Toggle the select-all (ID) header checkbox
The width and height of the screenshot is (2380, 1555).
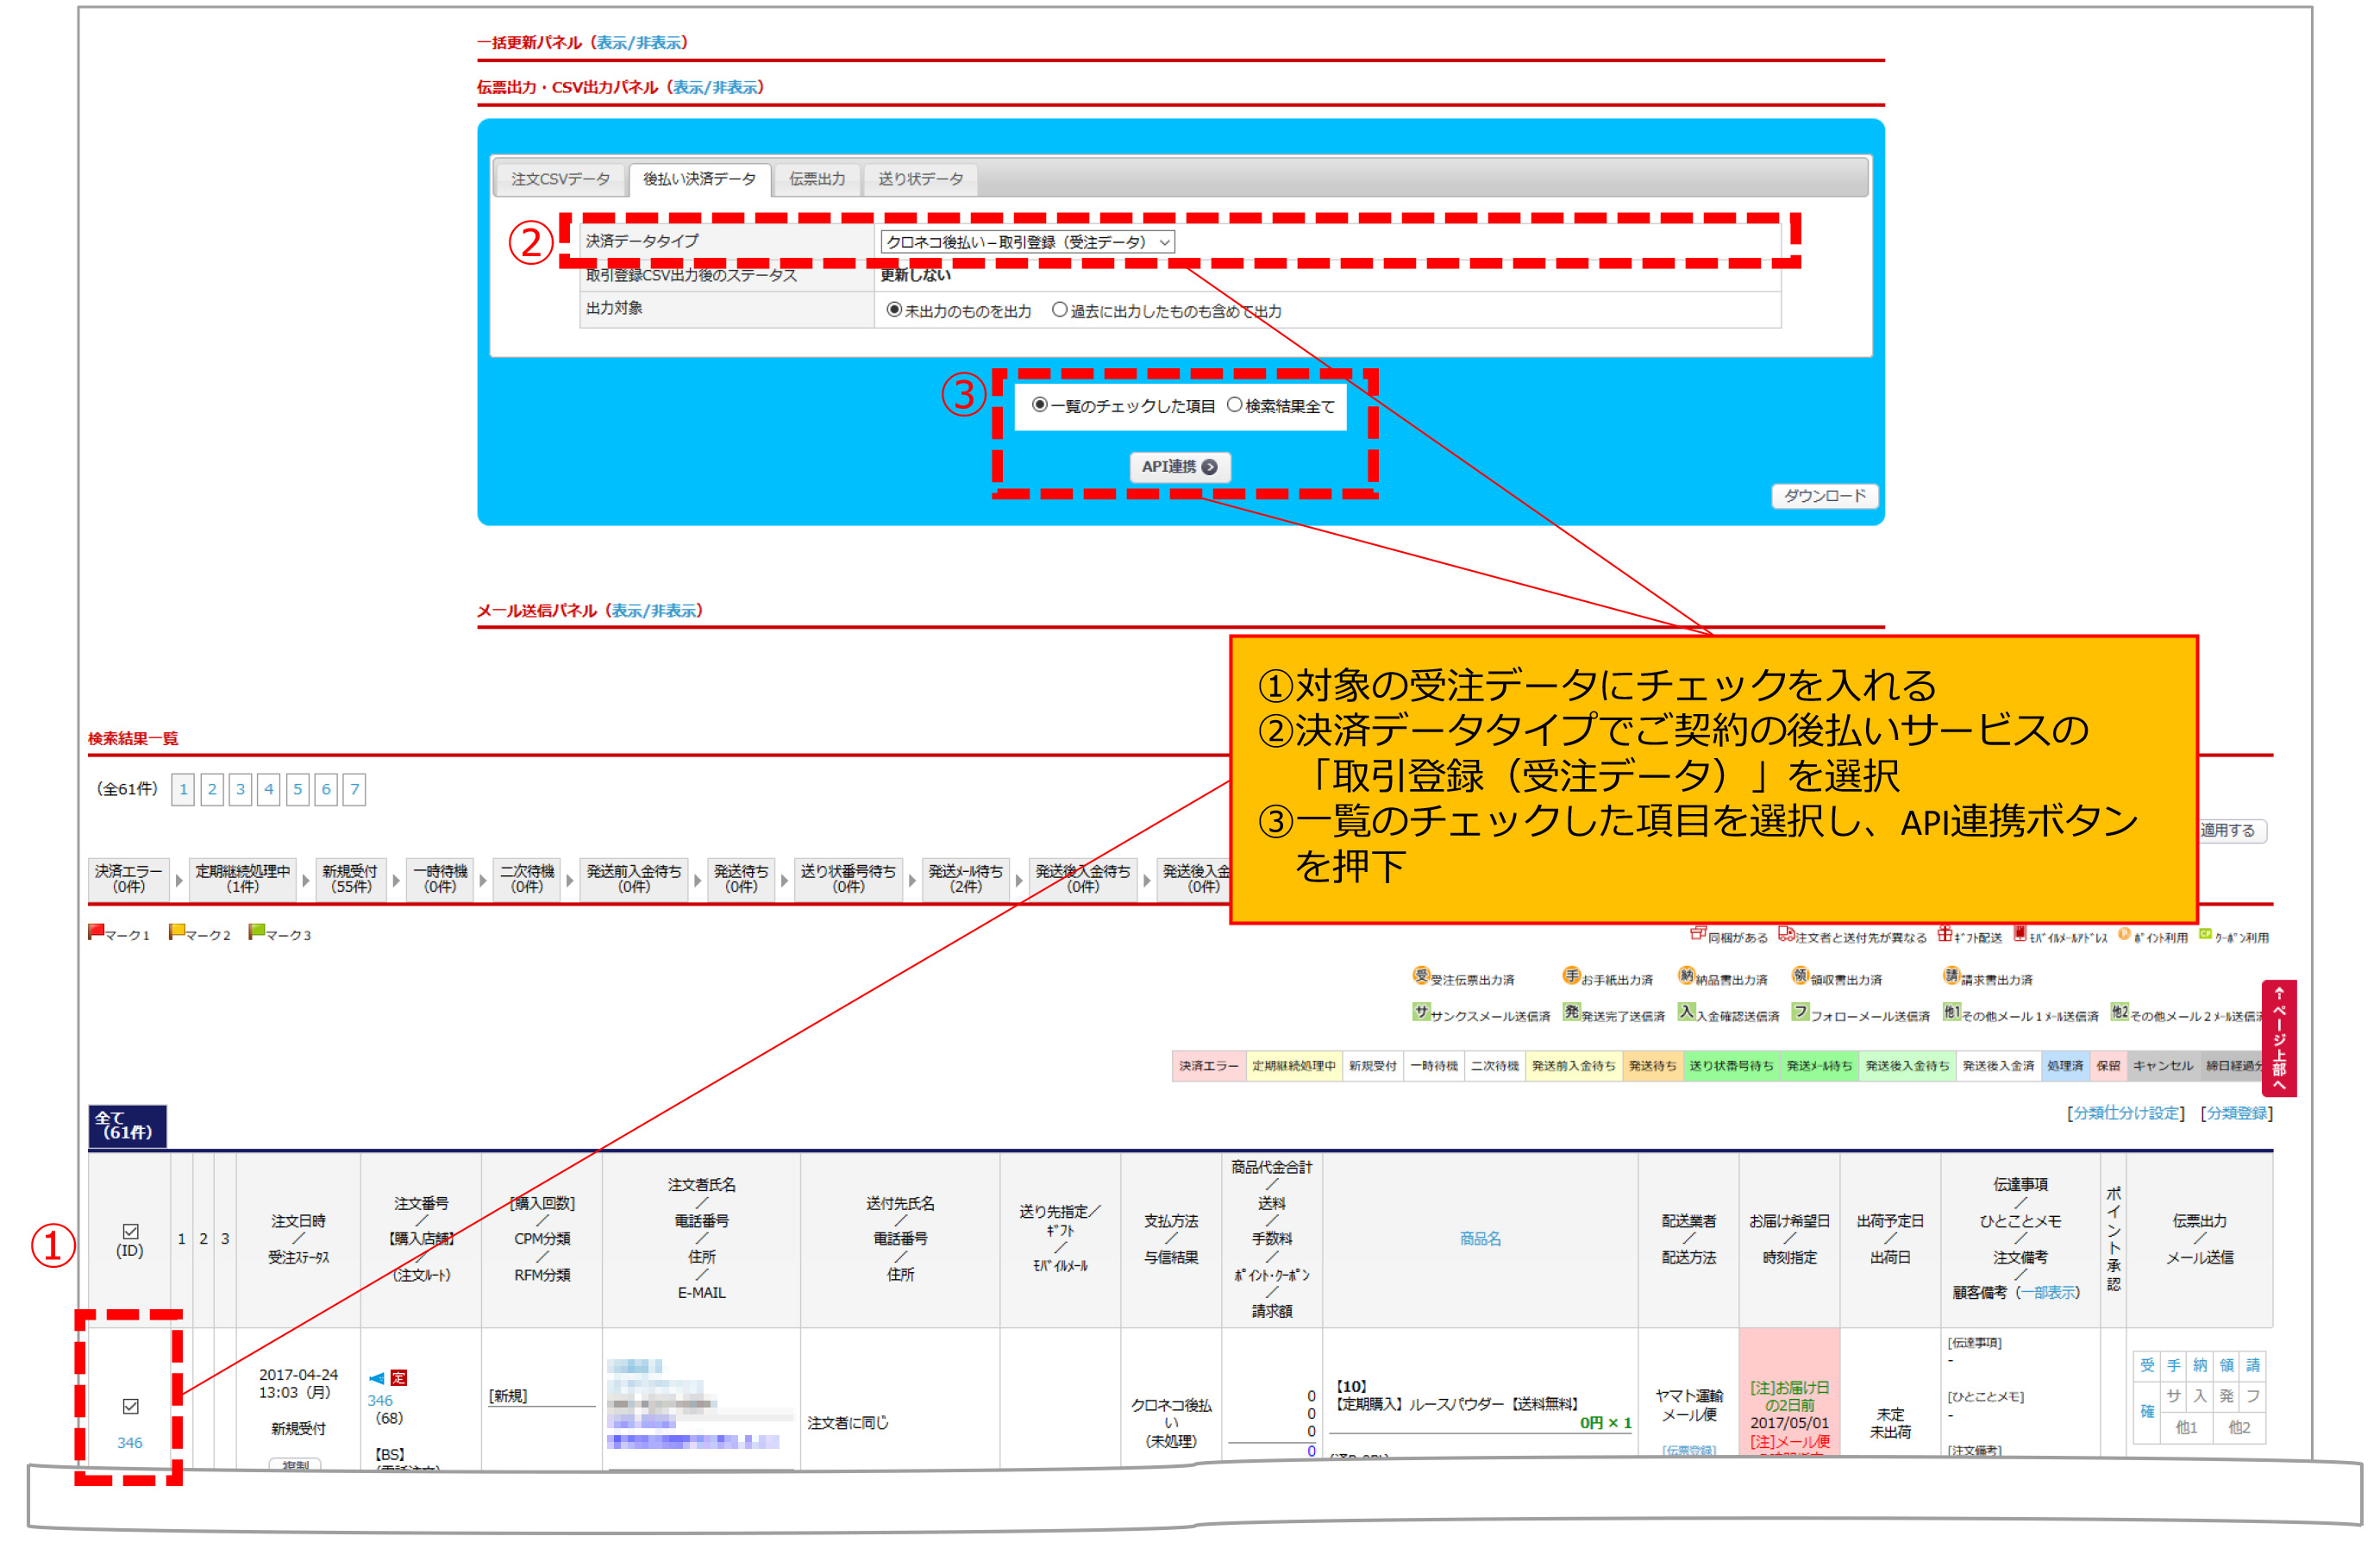point(130,1232)
